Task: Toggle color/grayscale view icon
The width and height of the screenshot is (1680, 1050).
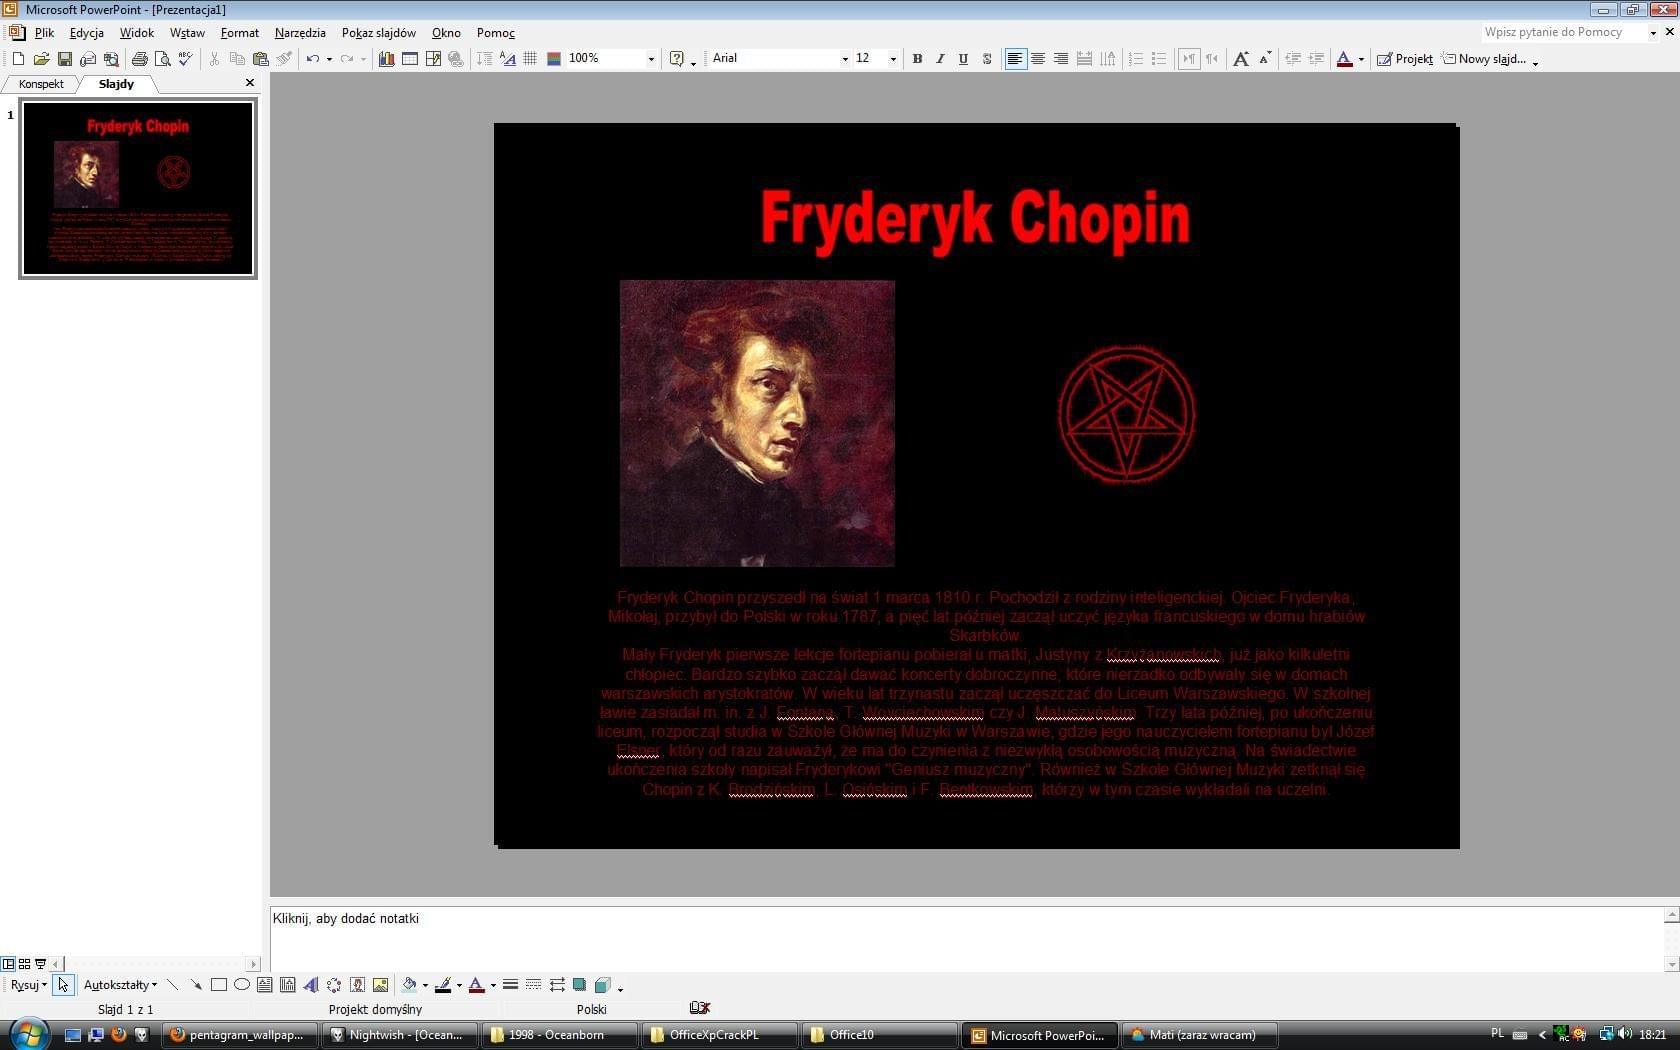Action: [553, 59]
